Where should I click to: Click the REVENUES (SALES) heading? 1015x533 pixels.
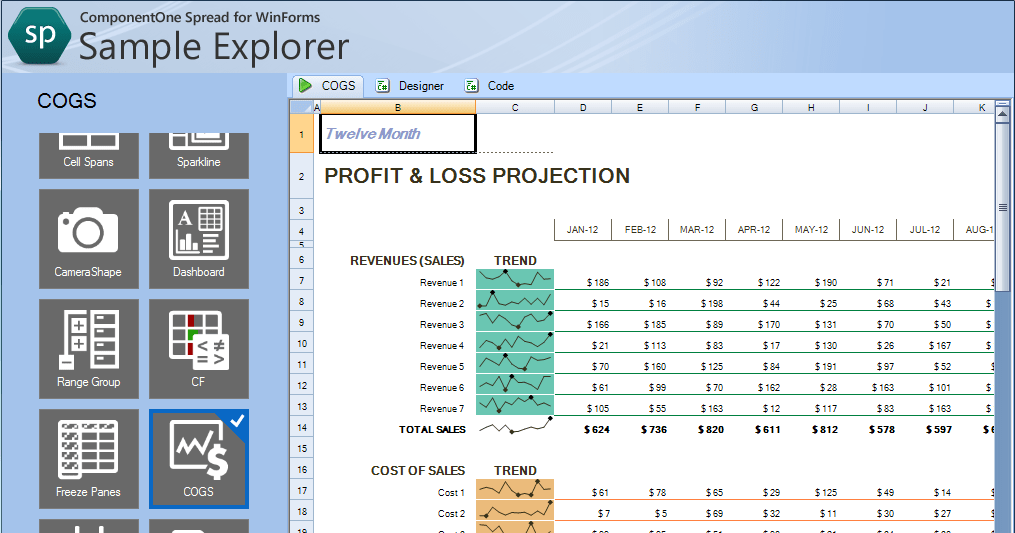407,261
